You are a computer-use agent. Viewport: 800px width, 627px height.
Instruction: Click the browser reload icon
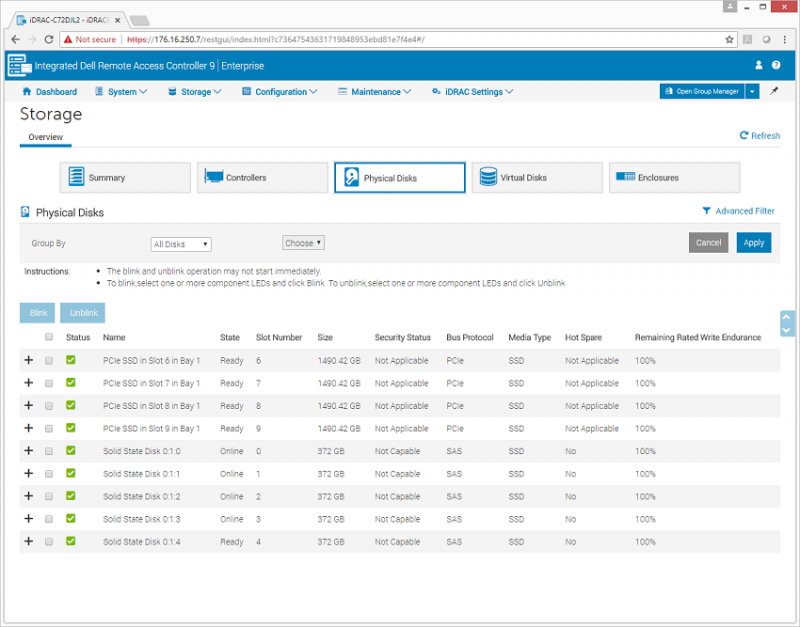pos(48,39)
